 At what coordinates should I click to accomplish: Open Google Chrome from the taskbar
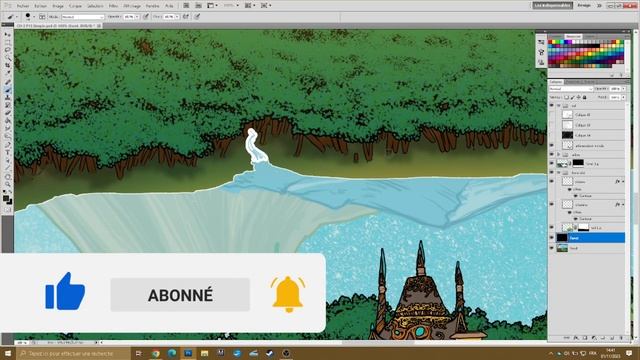pos(156,353)
